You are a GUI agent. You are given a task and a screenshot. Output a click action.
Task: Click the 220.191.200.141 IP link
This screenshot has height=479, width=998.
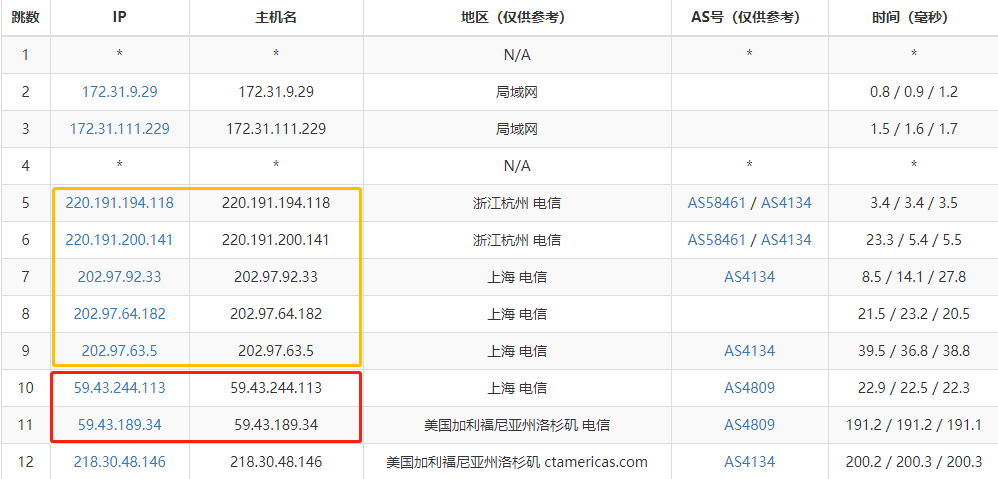tap(119, 240)
